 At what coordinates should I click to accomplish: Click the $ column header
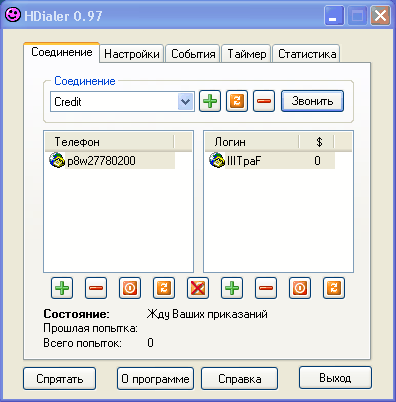click(x=316, y=142)
